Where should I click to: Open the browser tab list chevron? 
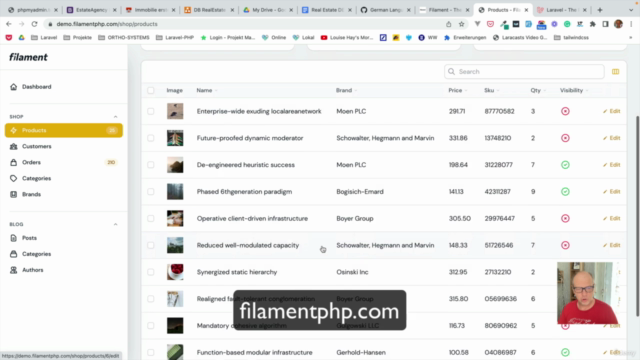(x=631, y=10)
